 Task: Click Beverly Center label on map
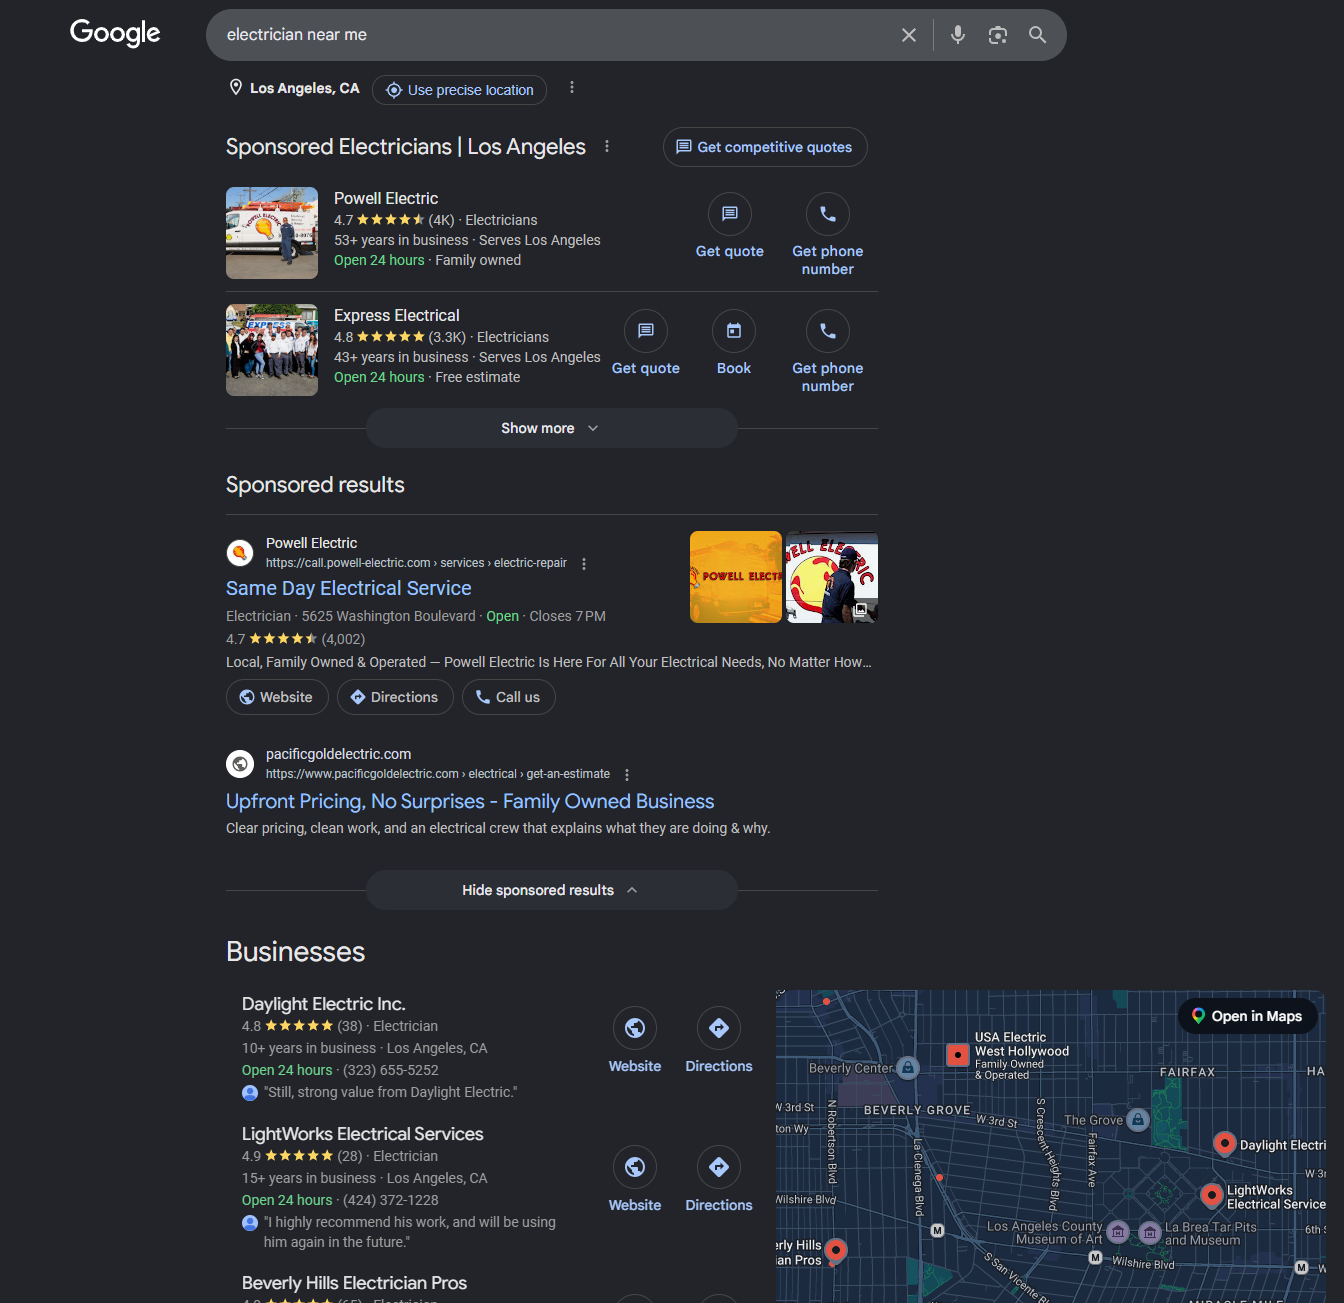pos(851,1068)
